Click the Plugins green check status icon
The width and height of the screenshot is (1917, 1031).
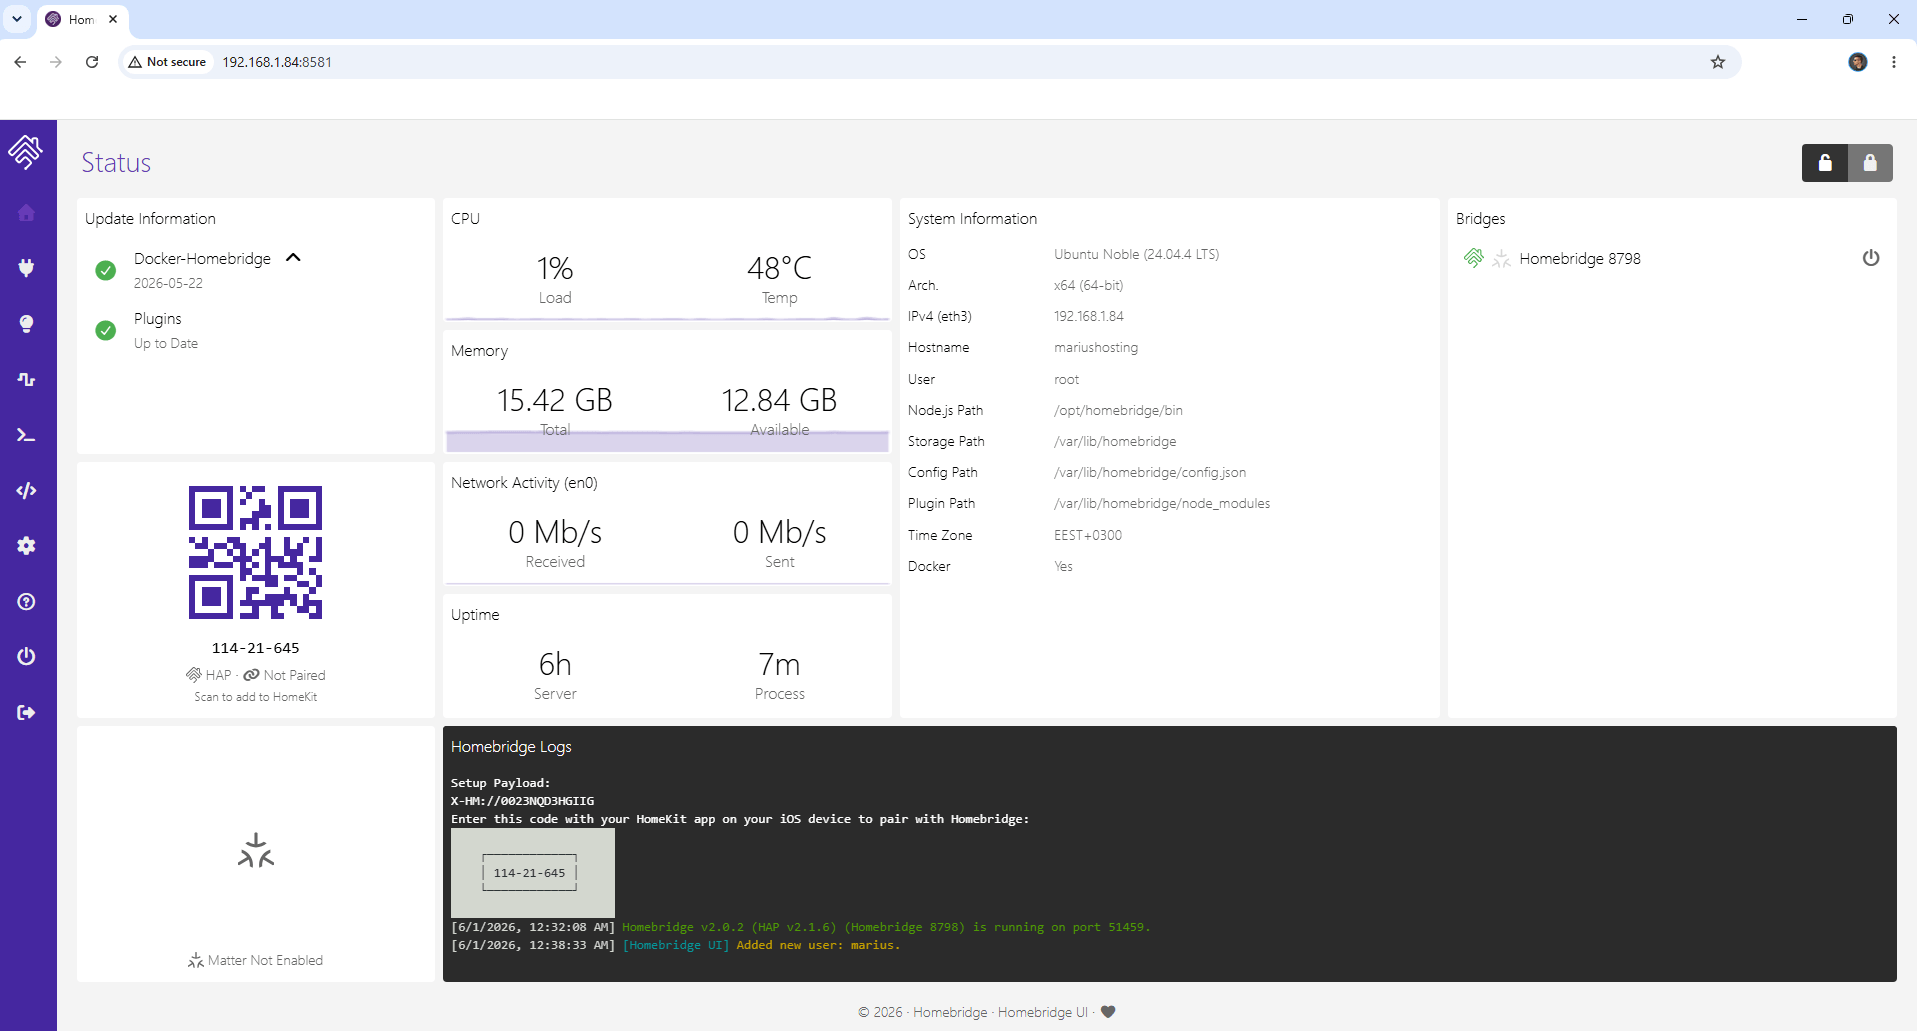(105, 330)
